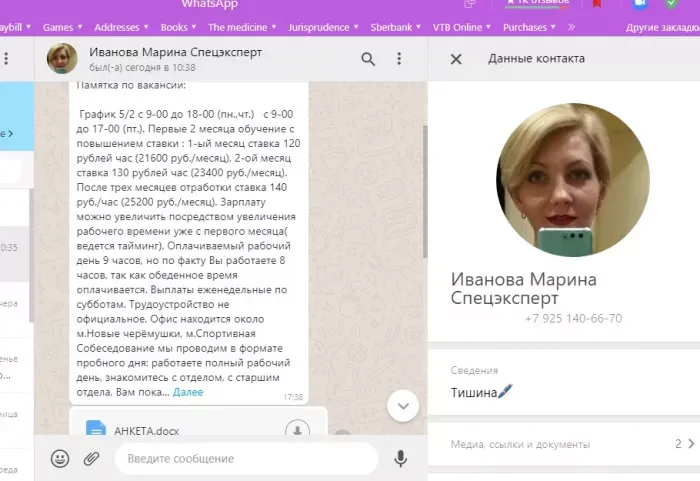Image resolution: width=700 pixels, height=481 pixels.
Task: Open The medicine bookmarks folder
Action: click(x=242, y=27)
